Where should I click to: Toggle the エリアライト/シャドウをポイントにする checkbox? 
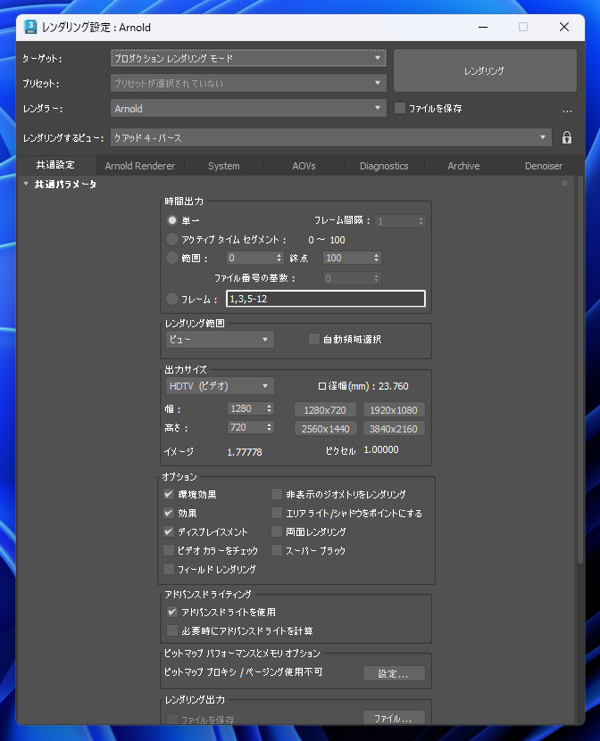[276, 513]
